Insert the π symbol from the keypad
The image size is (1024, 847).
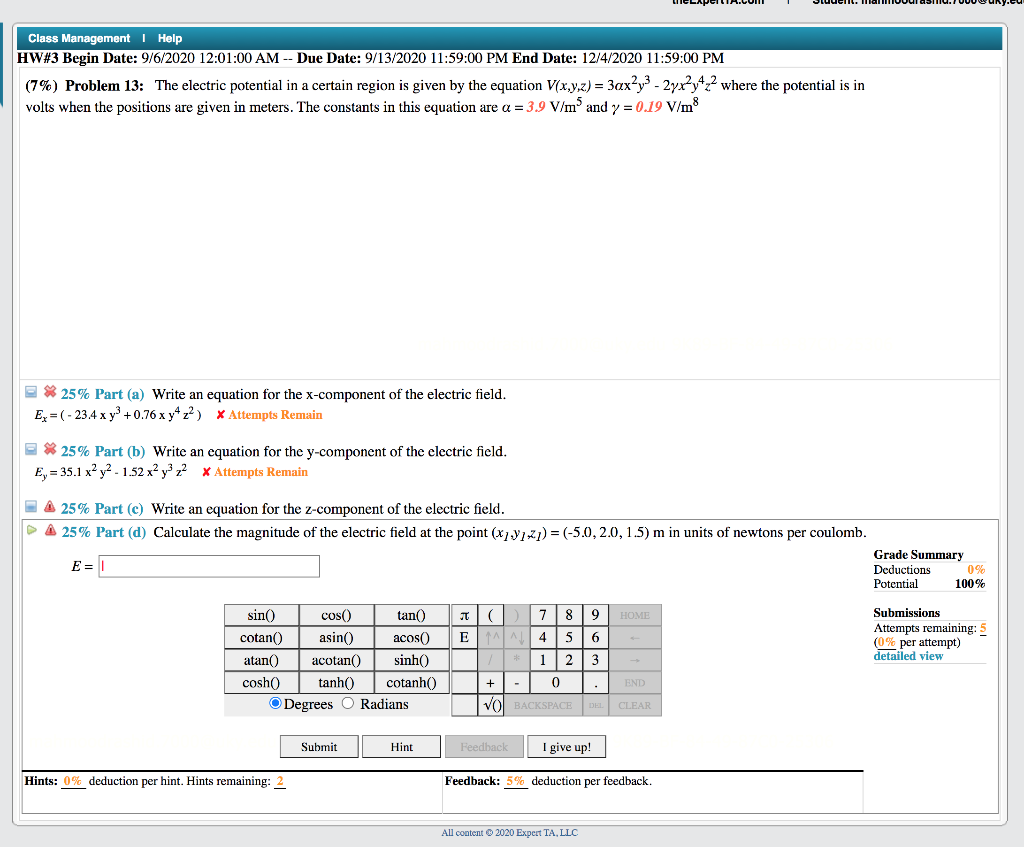(462, 614)
